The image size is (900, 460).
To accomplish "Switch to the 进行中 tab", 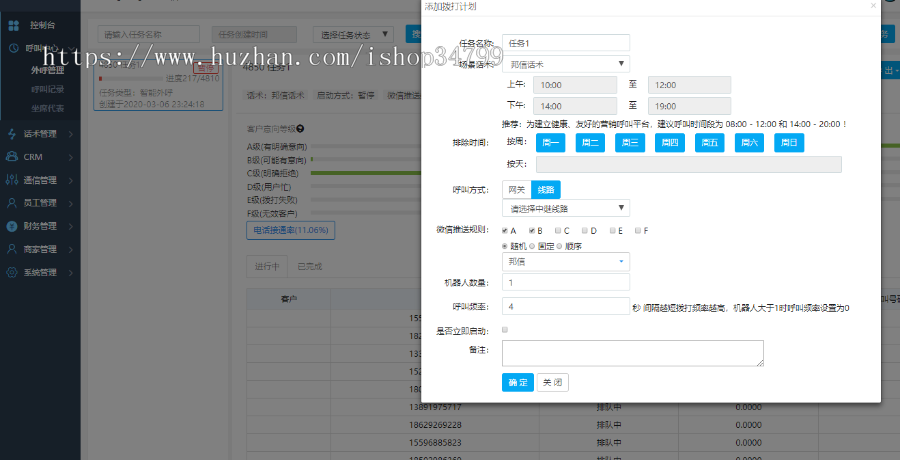I will [x=267, y=266].
